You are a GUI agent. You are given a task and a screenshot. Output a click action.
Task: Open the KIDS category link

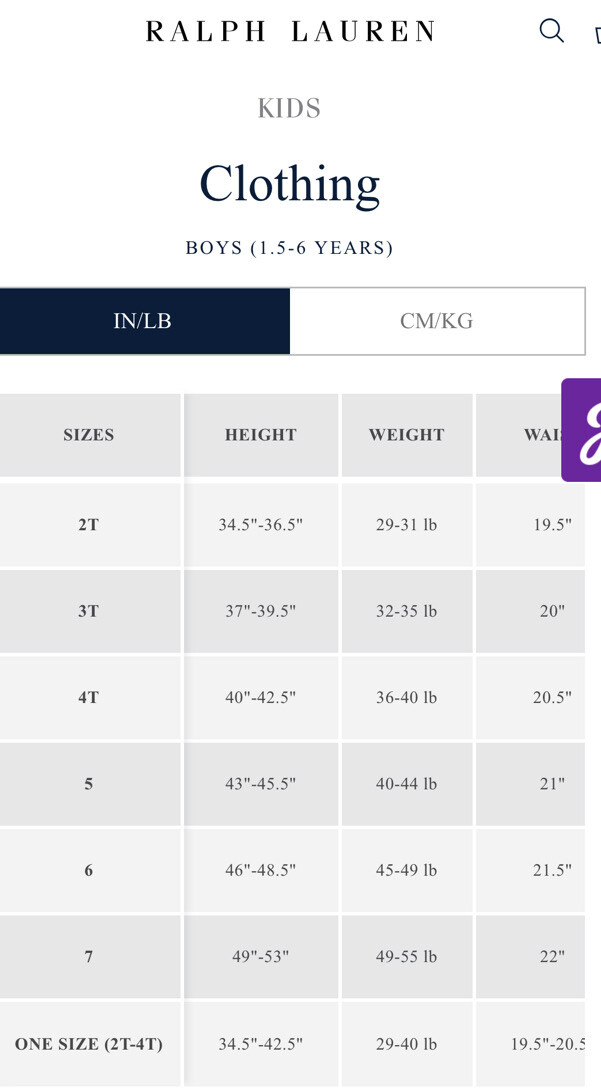pos(289,108)
